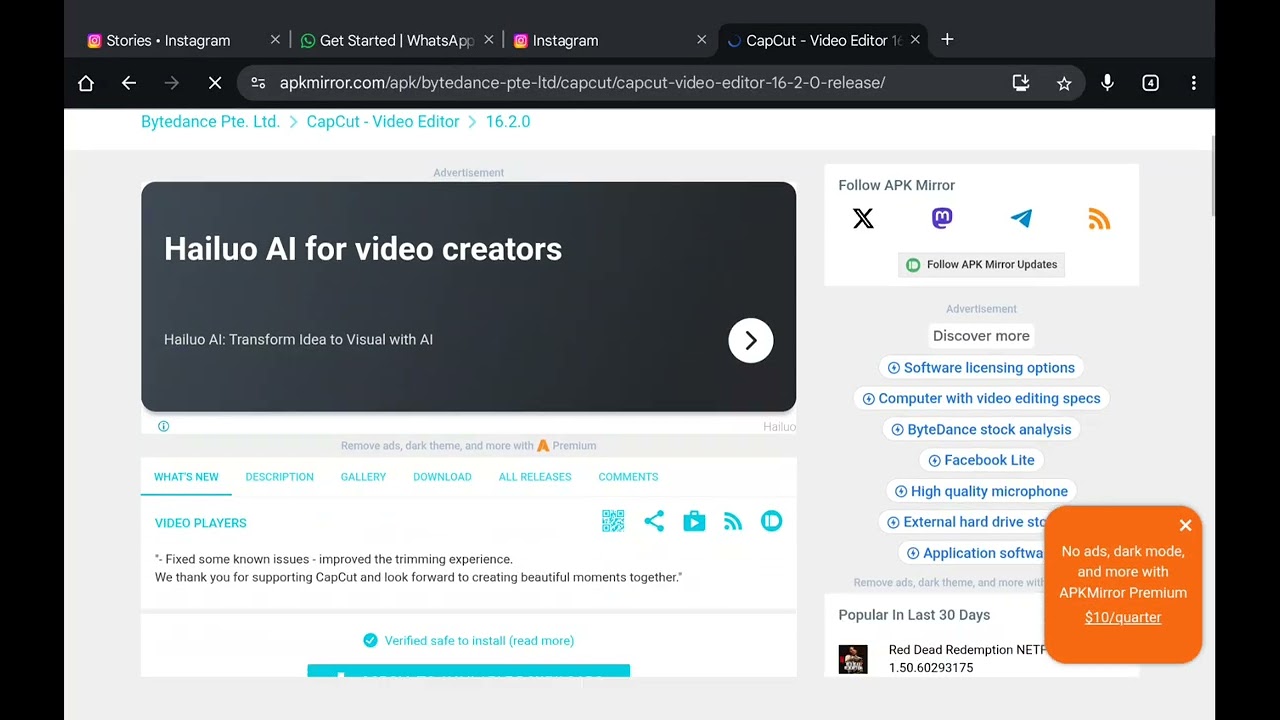
Task: Go back using the back arrow
Action: pos(129,83)
